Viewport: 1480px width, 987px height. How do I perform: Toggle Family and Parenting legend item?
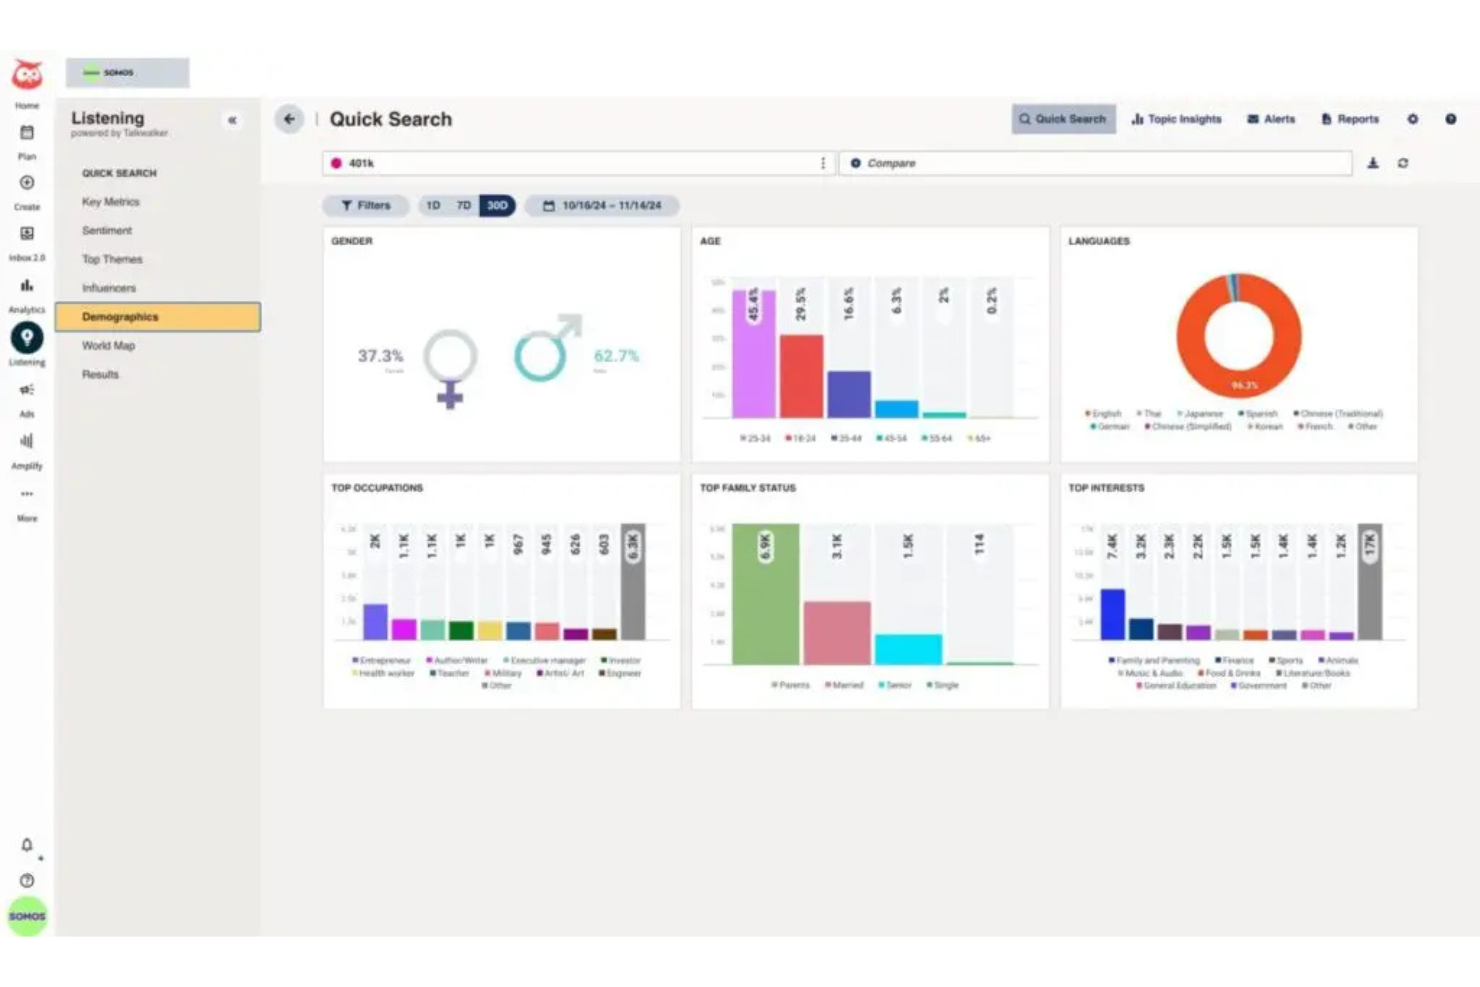click(x=1154, y=661)
